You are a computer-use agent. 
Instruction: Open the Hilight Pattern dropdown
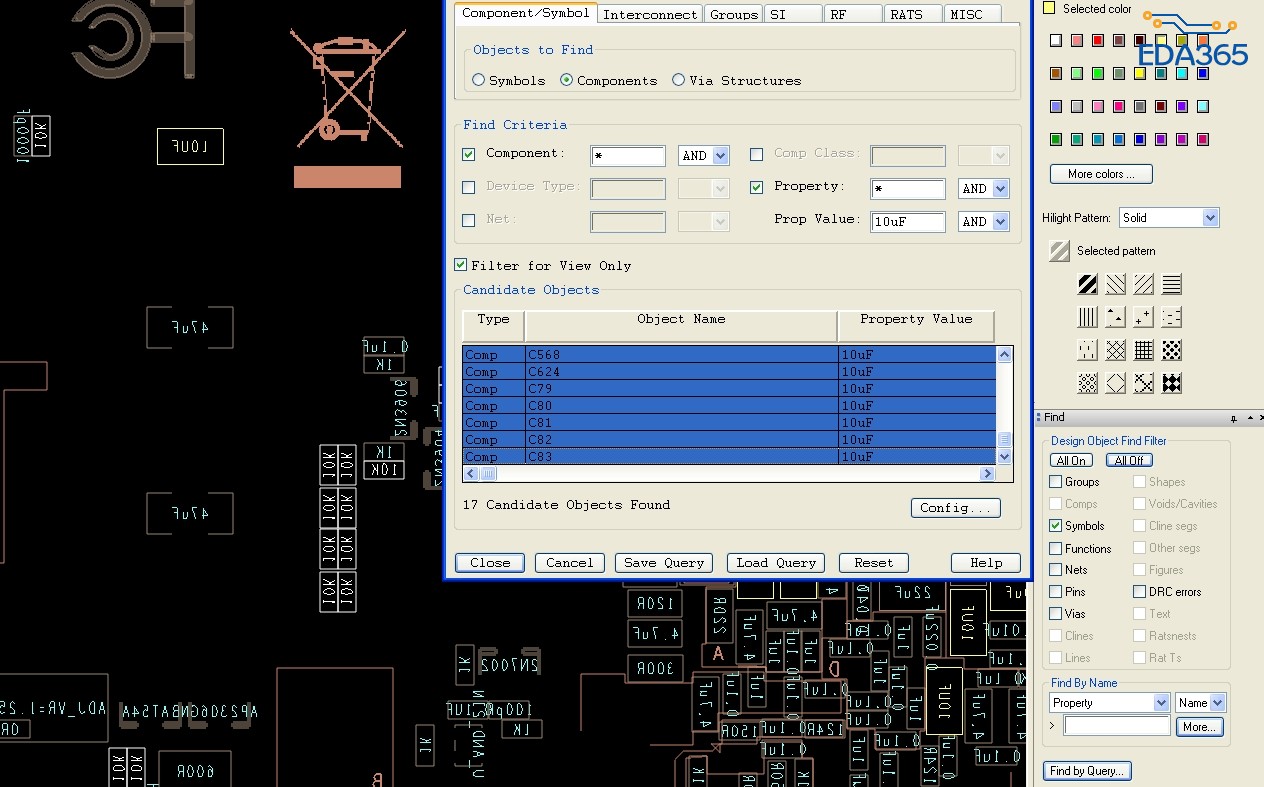point(1210,218)
